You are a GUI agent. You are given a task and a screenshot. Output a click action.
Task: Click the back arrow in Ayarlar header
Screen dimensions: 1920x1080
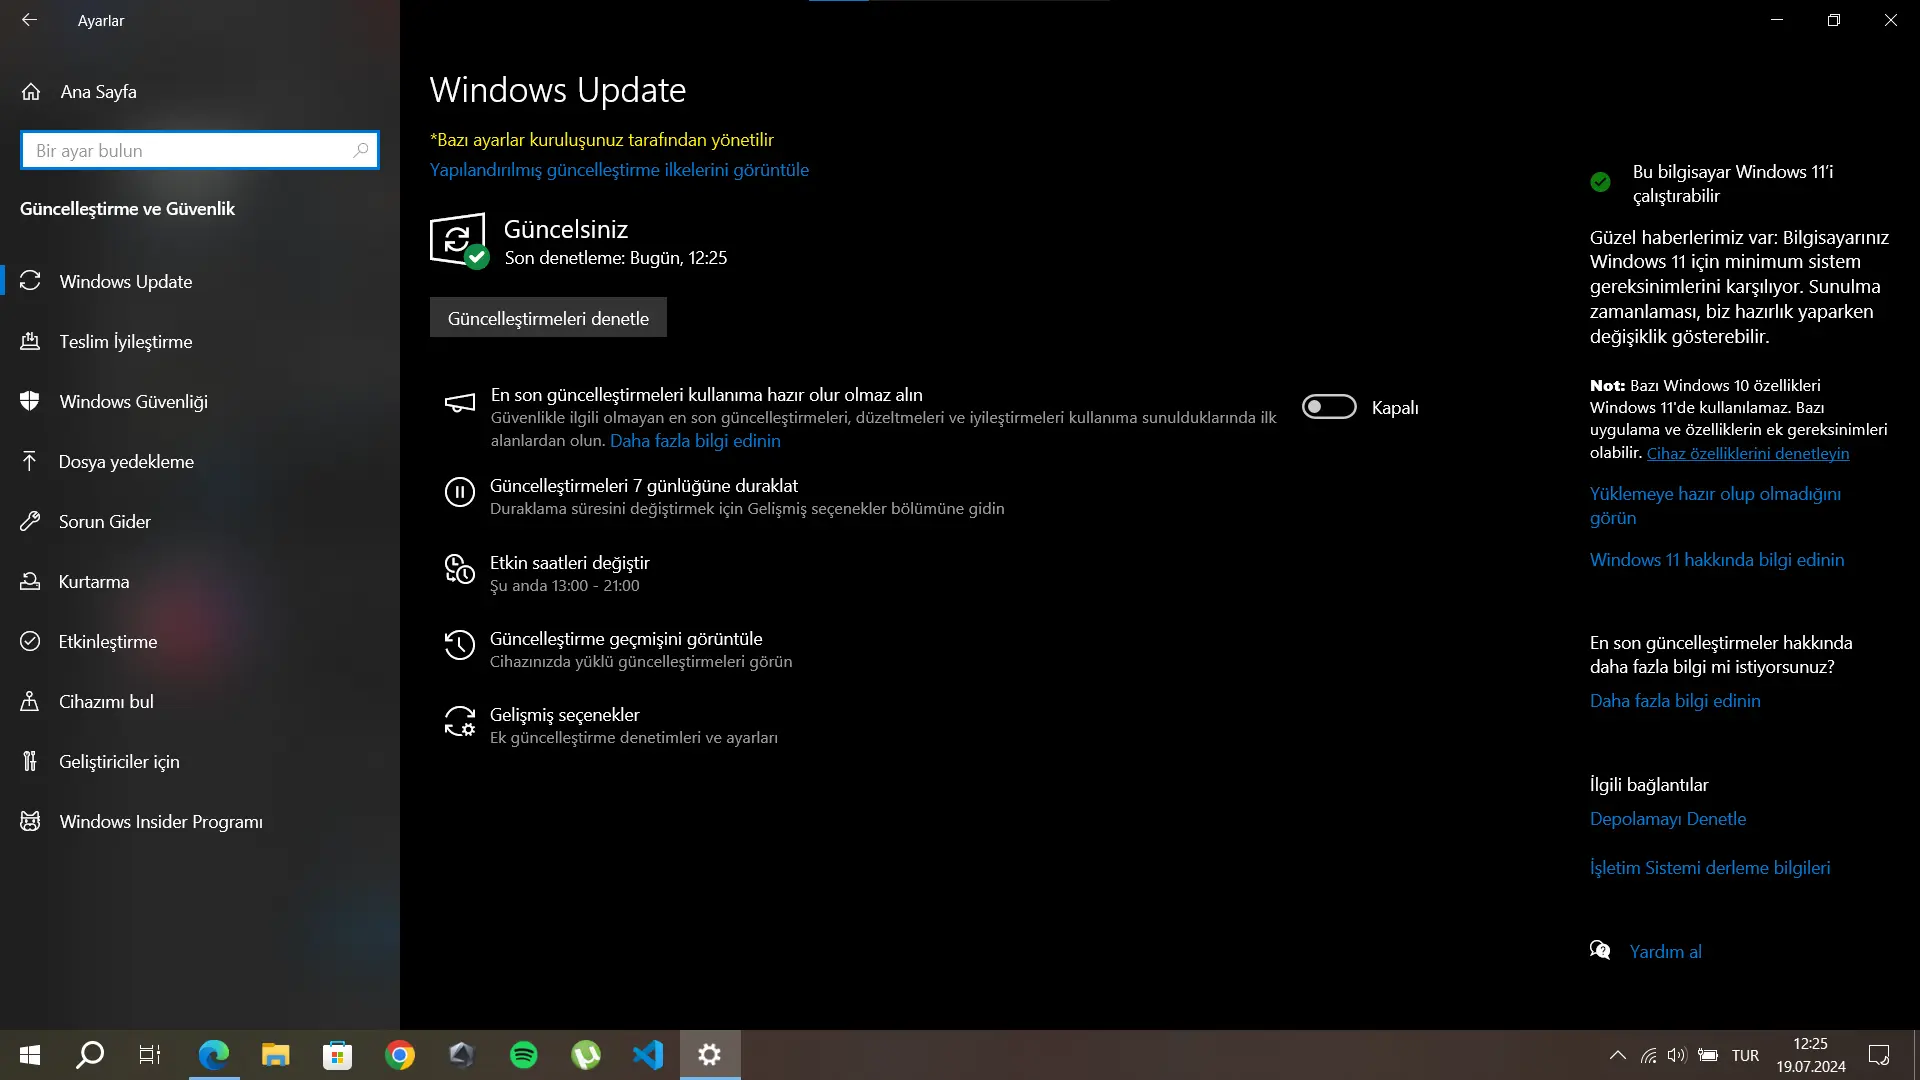30,20
